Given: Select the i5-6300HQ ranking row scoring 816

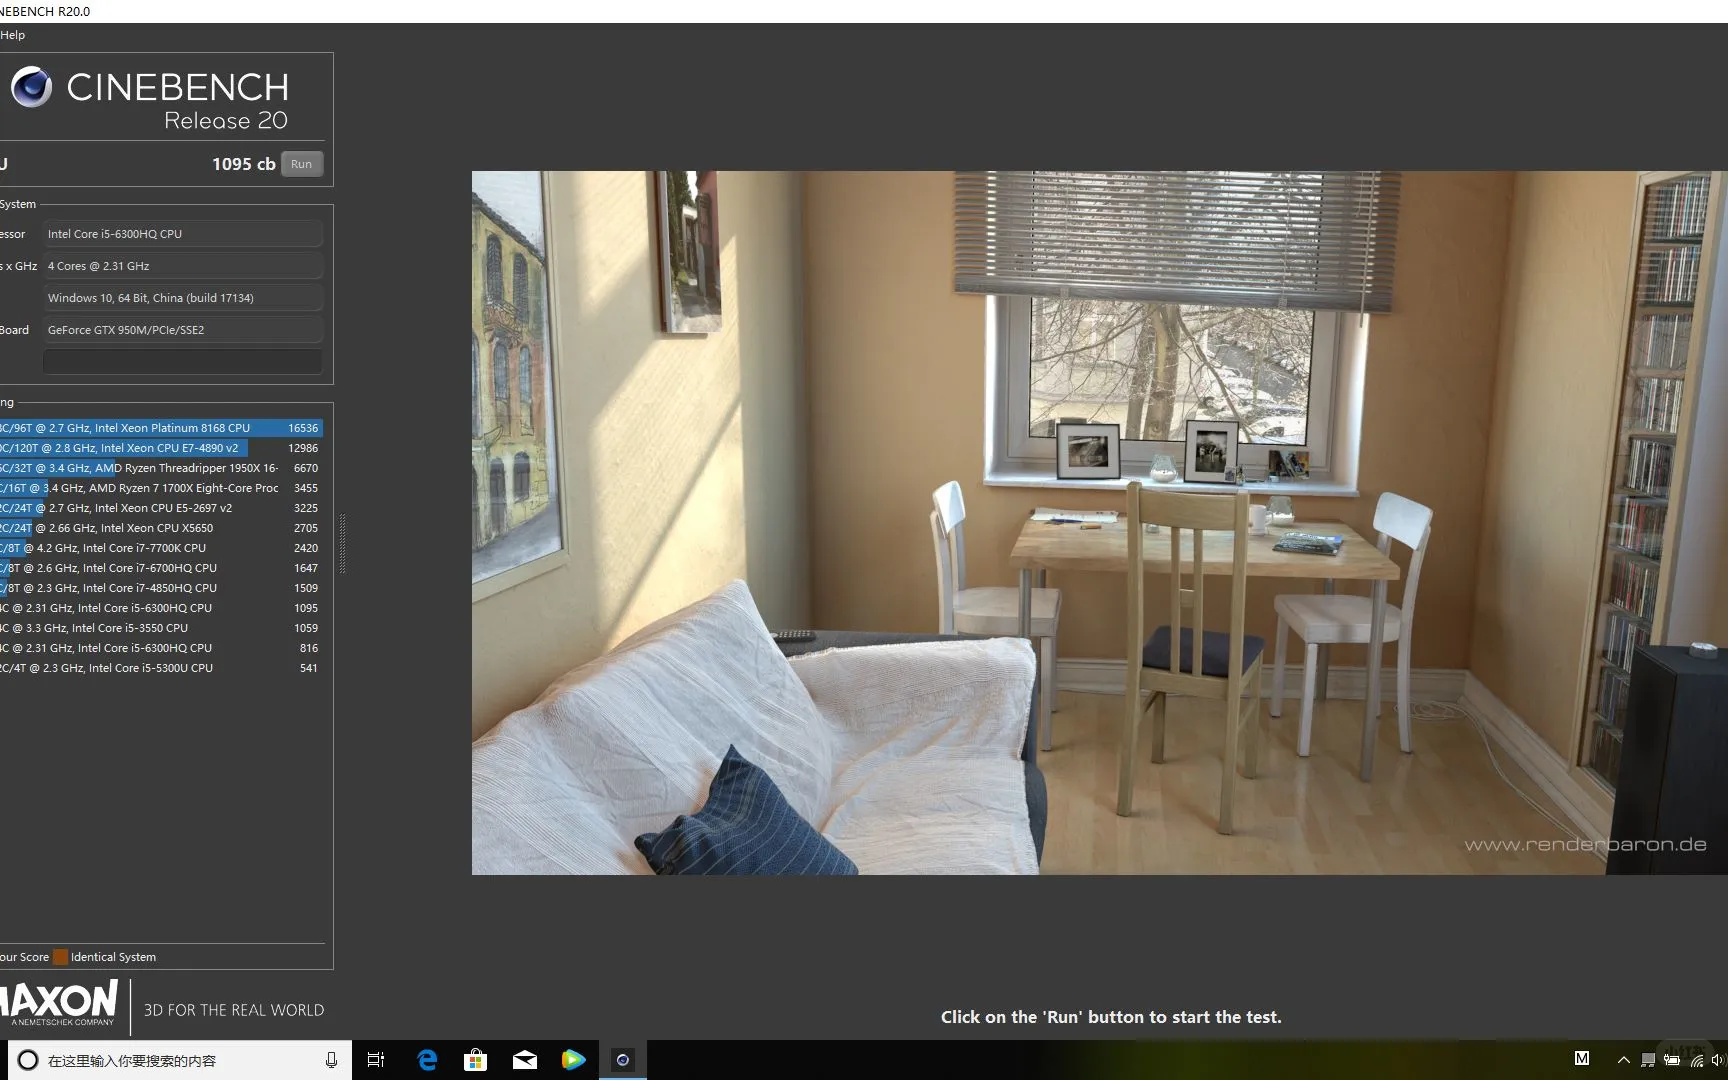Looking at the screenshot, I should click(161, 648).
